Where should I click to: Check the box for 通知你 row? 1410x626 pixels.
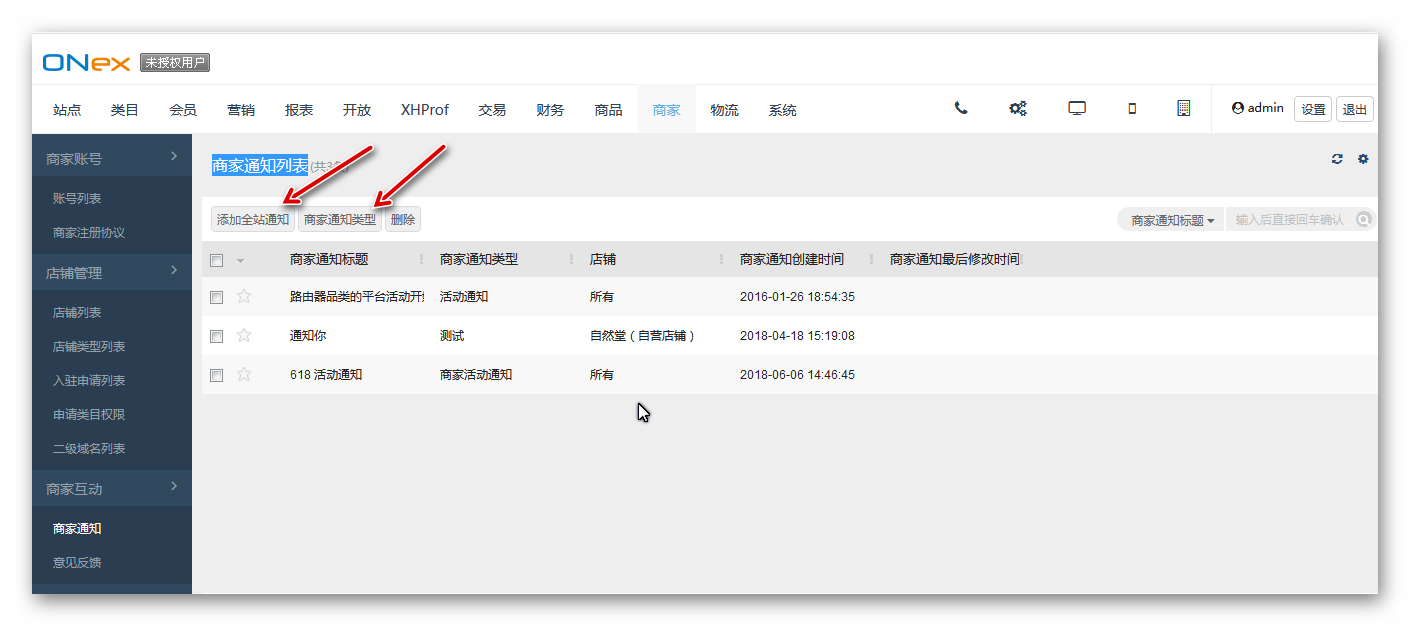[x=216, y=336]
